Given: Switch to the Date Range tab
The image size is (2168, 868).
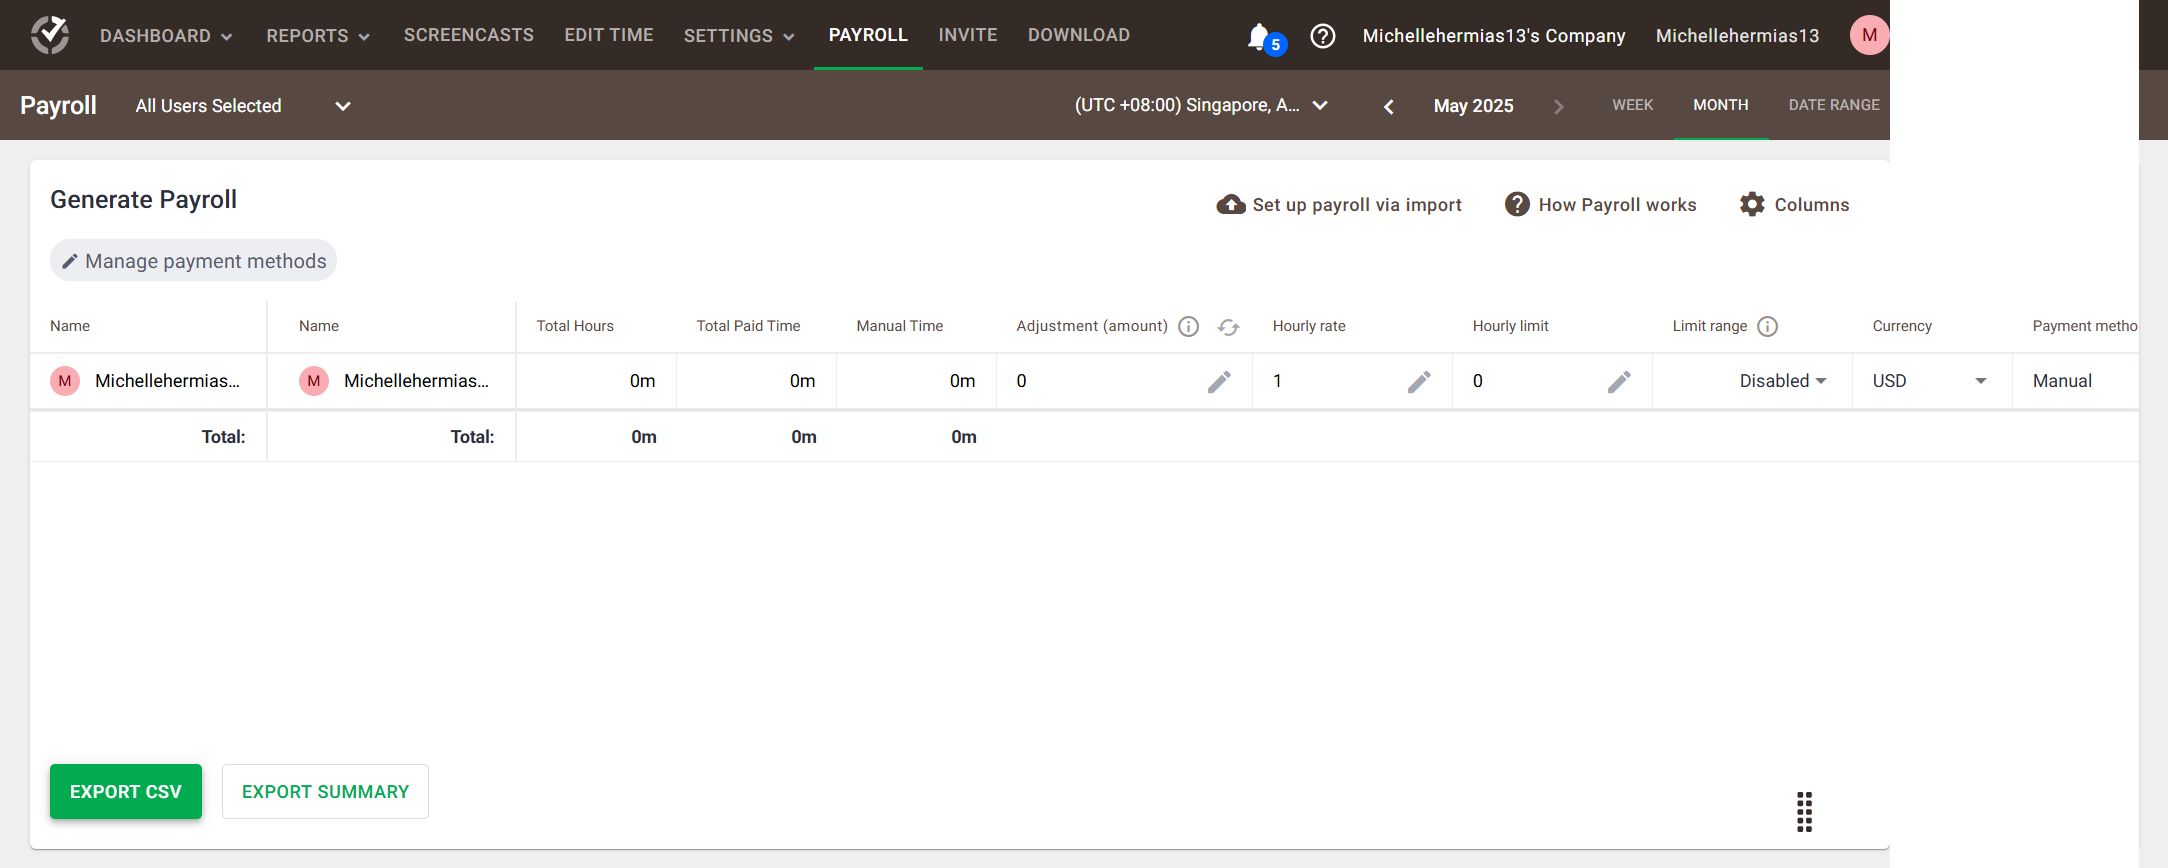Looking at the screenshot, I should (x=1834, y=105).
